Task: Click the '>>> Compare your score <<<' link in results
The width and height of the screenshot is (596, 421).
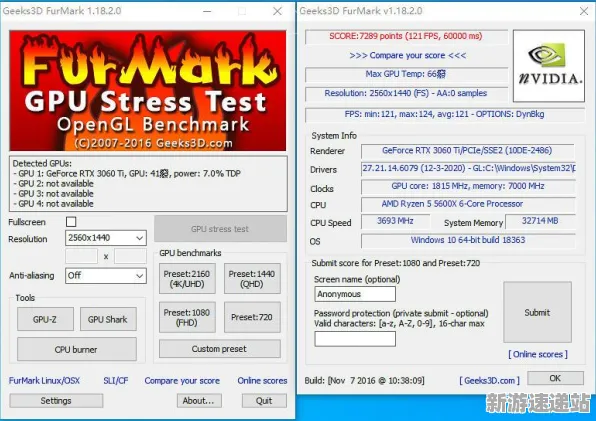Action: pos(407,55)
